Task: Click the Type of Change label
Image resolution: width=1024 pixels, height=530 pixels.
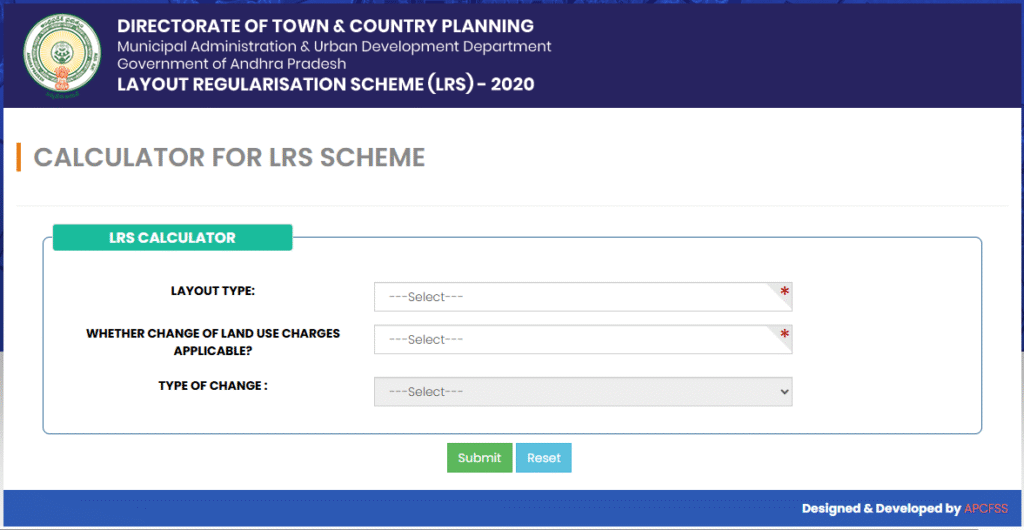Action: pos(213,385)
